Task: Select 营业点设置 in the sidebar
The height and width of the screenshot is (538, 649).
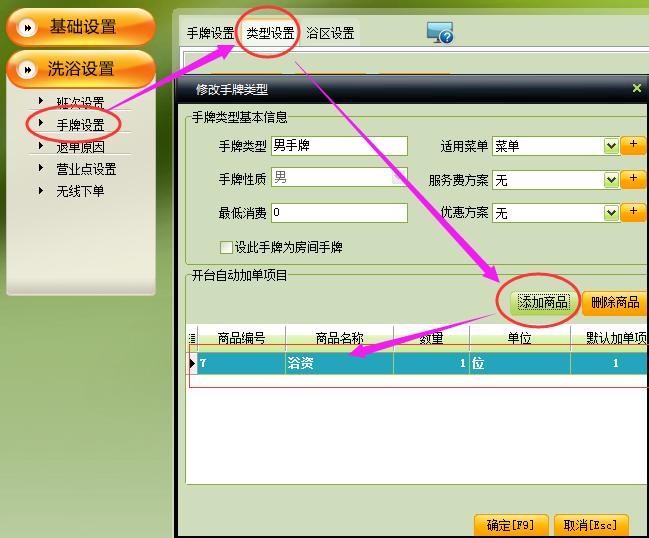Action: (86, 169)
